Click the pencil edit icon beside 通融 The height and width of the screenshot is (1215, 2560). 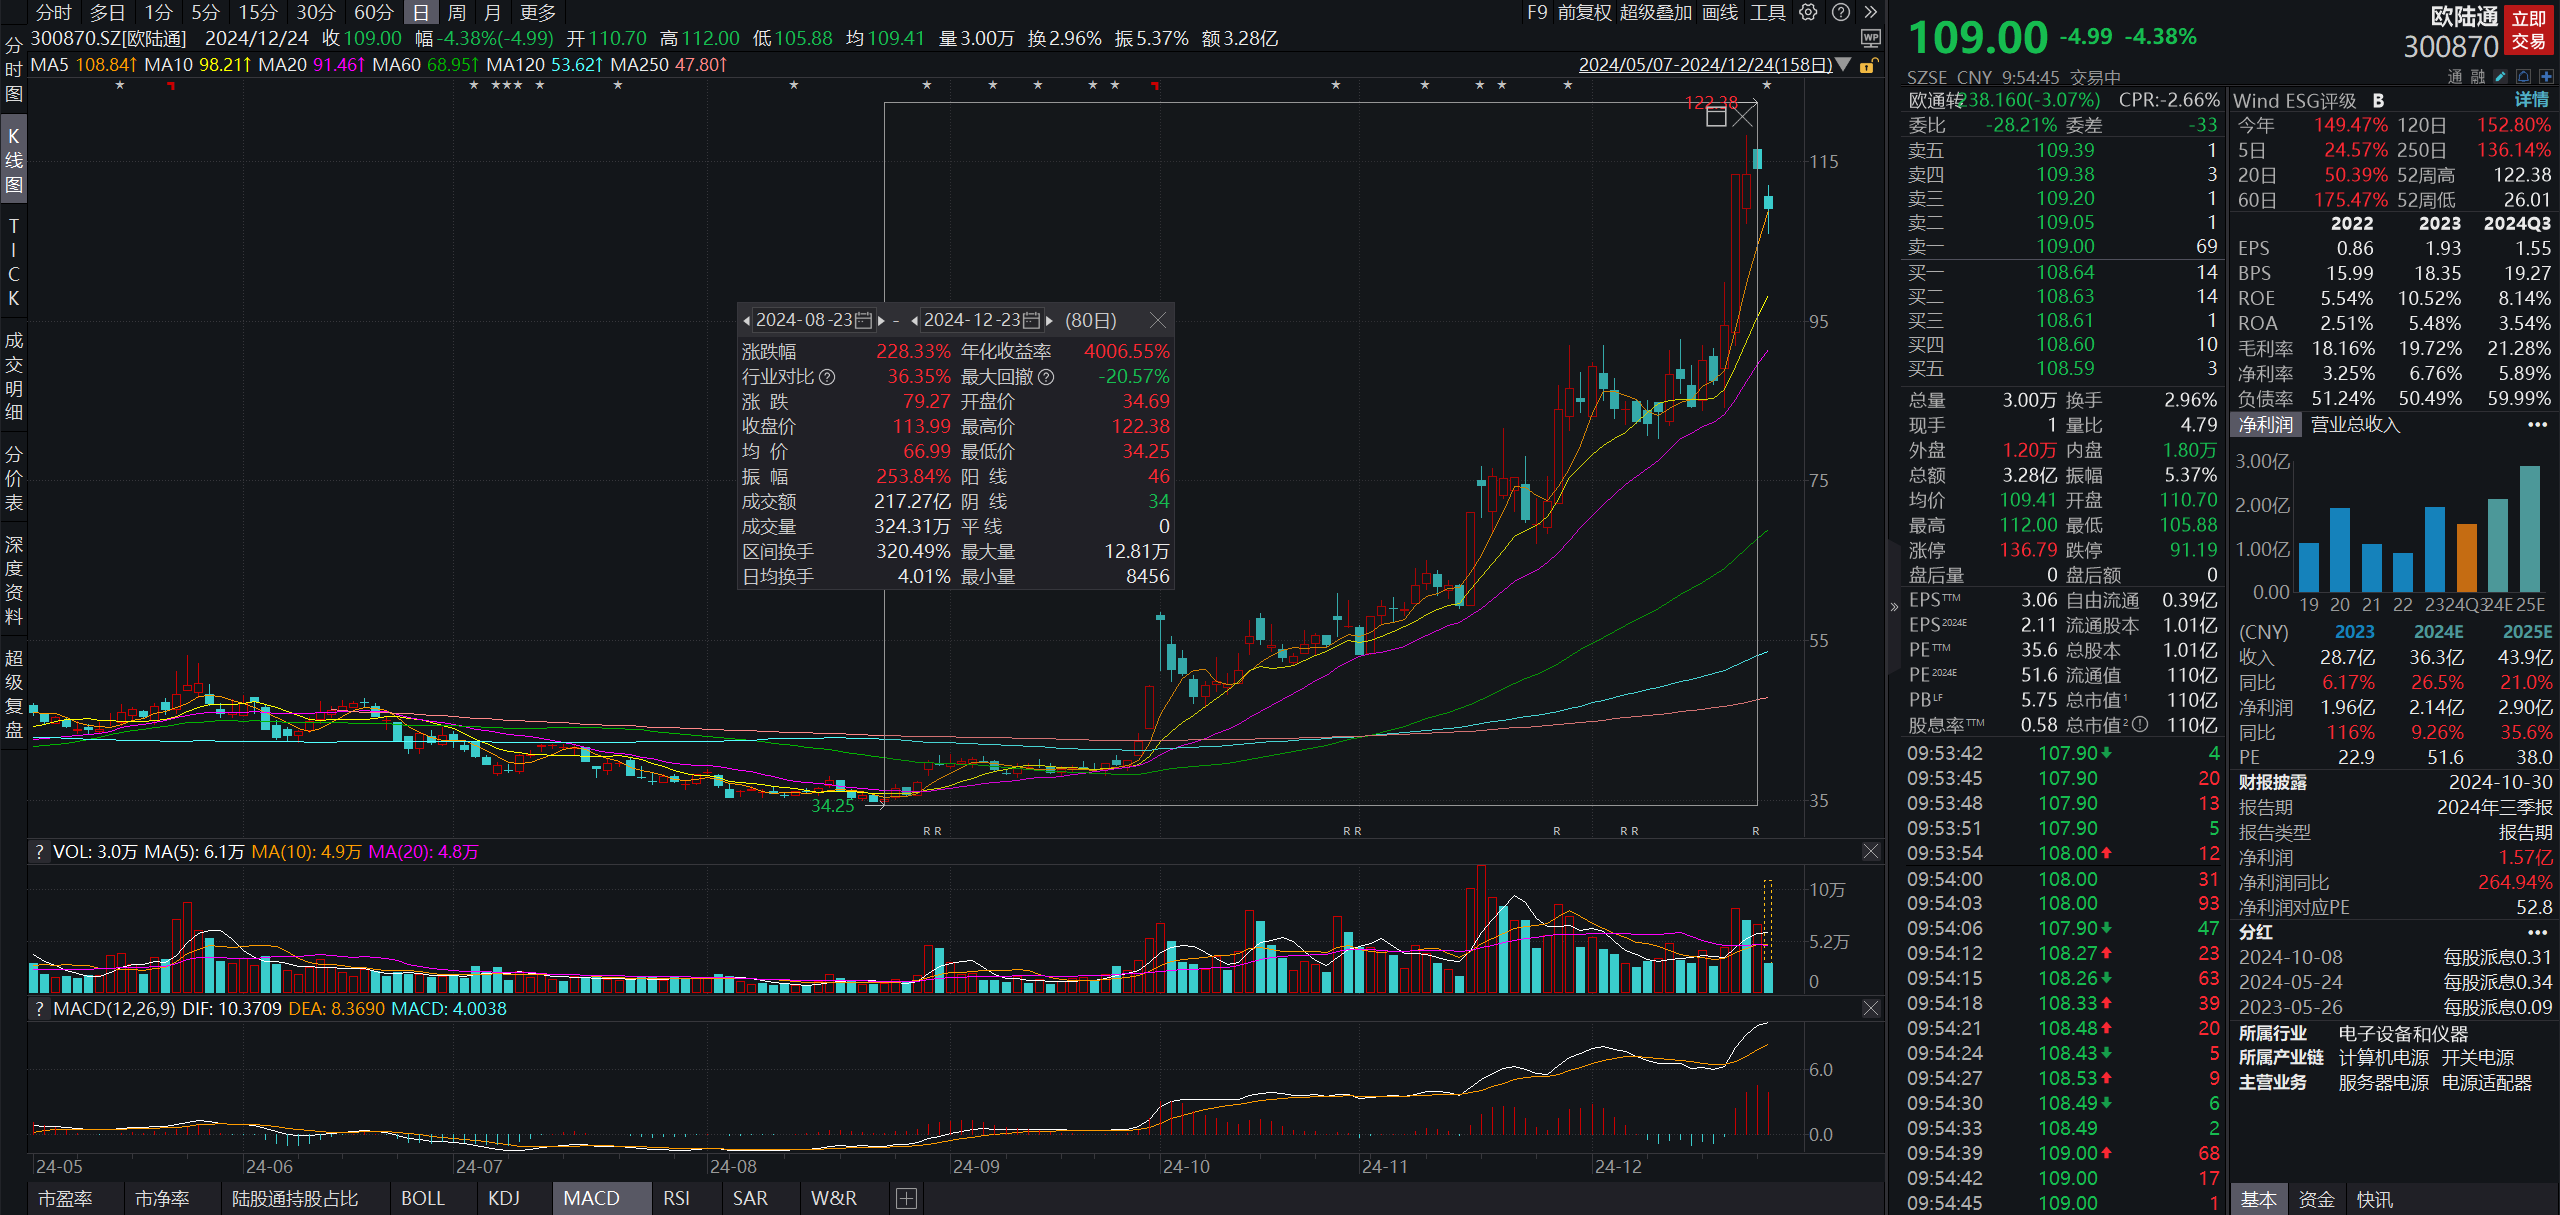2500,76
